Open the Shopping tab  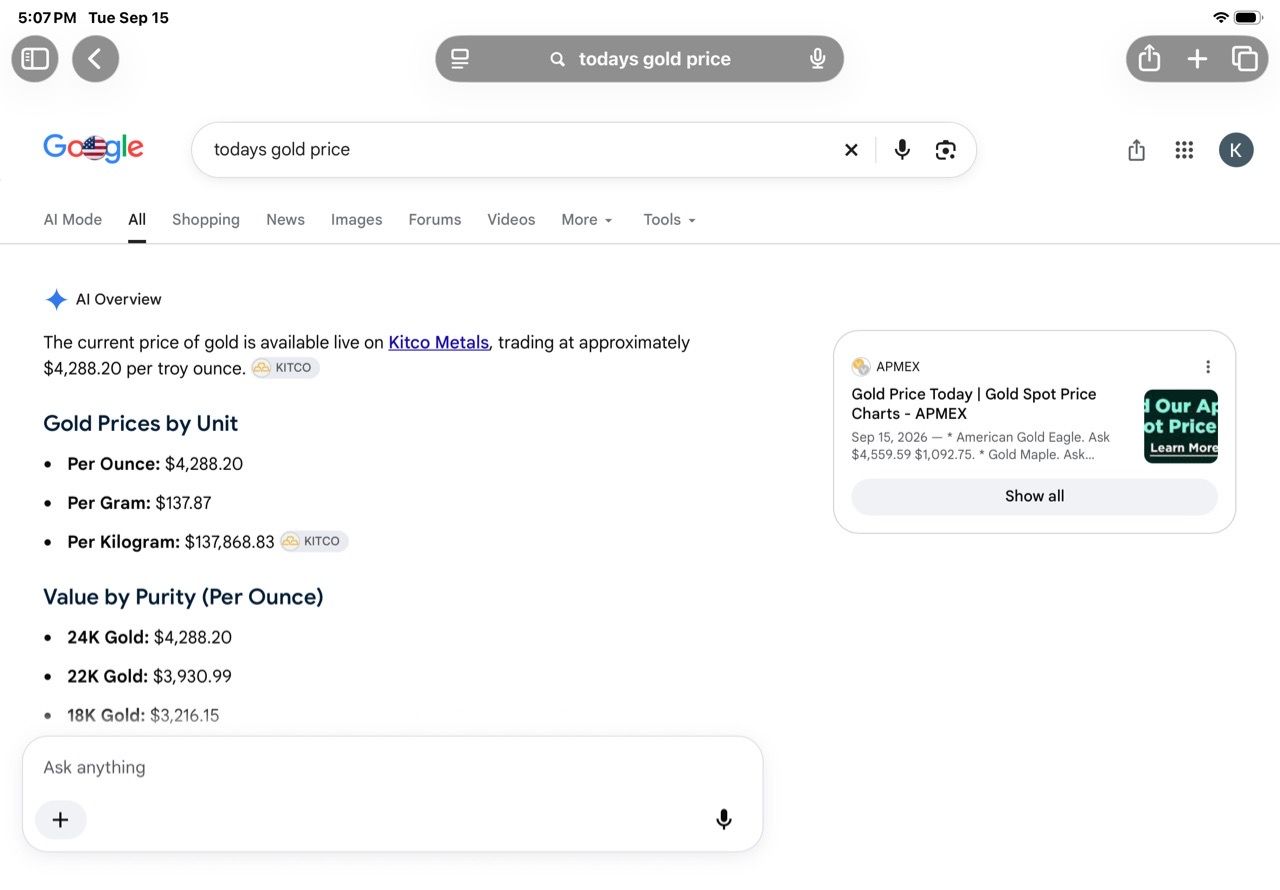tap(206, 220)
